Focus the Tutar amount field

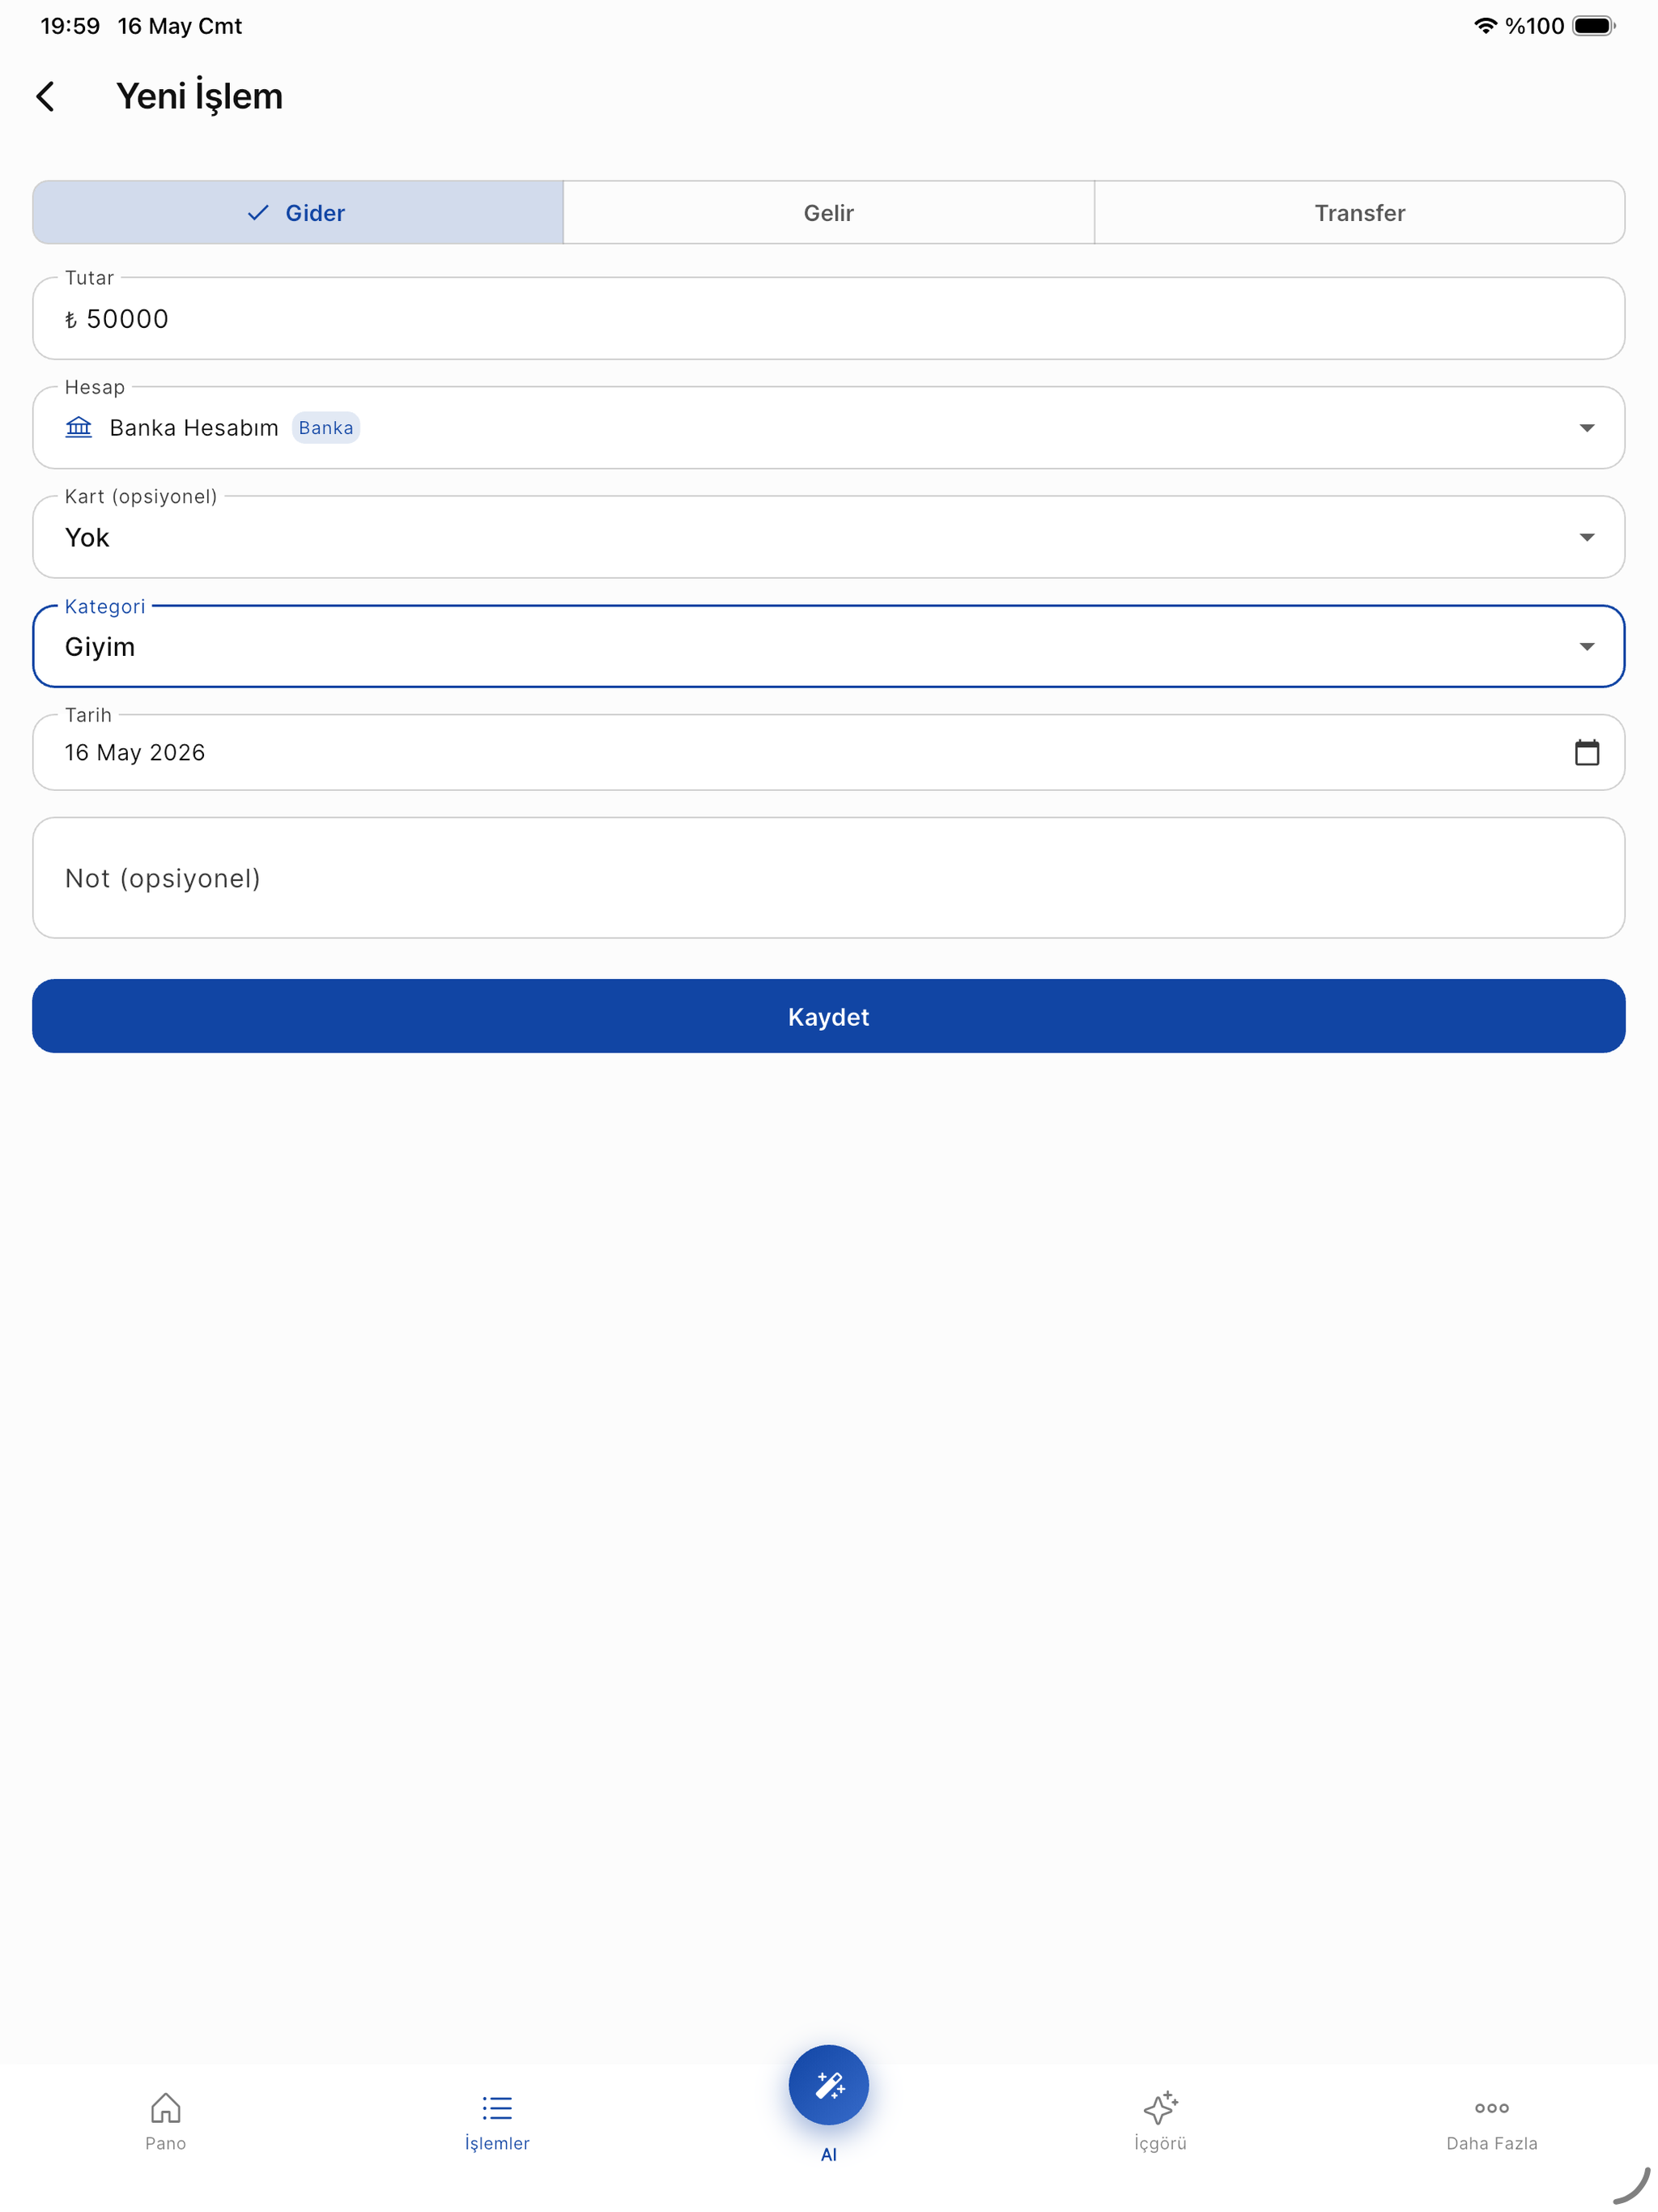click(828, 319)
